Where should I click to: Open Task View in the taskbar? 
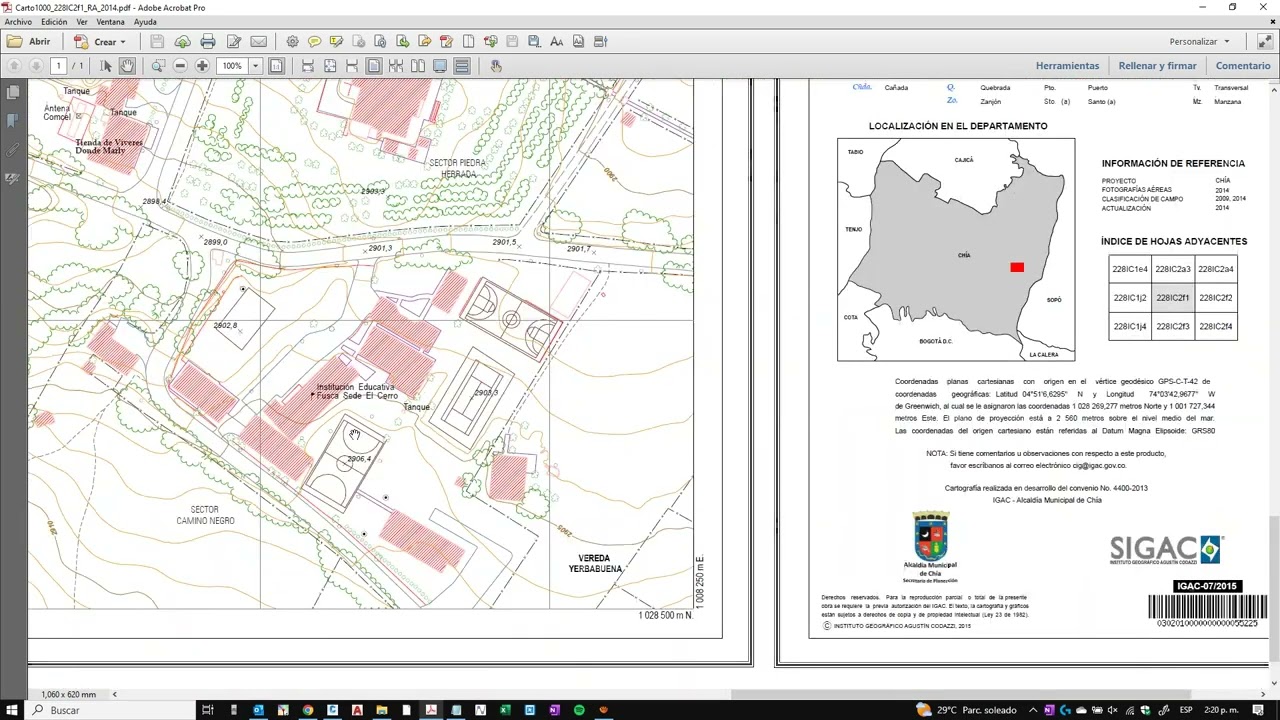click(208, 710)
